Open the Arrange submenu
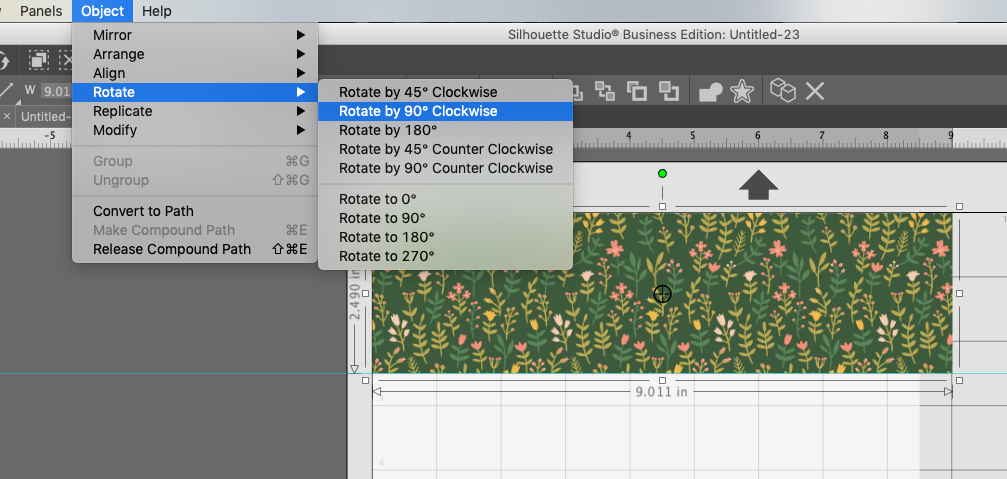Image resolution: width=1007 pixels, height=479 pixels. (195, 54)
